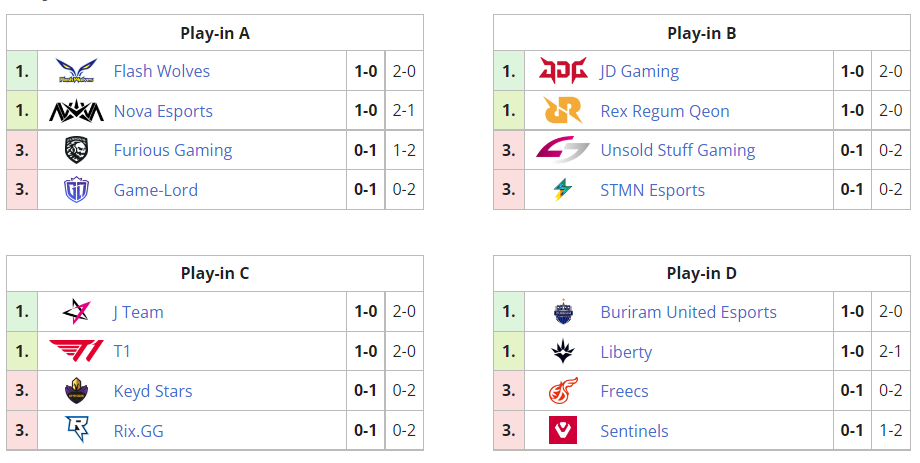Click the red T1 logo
920x463 pixels.
(x=77, y=351)
